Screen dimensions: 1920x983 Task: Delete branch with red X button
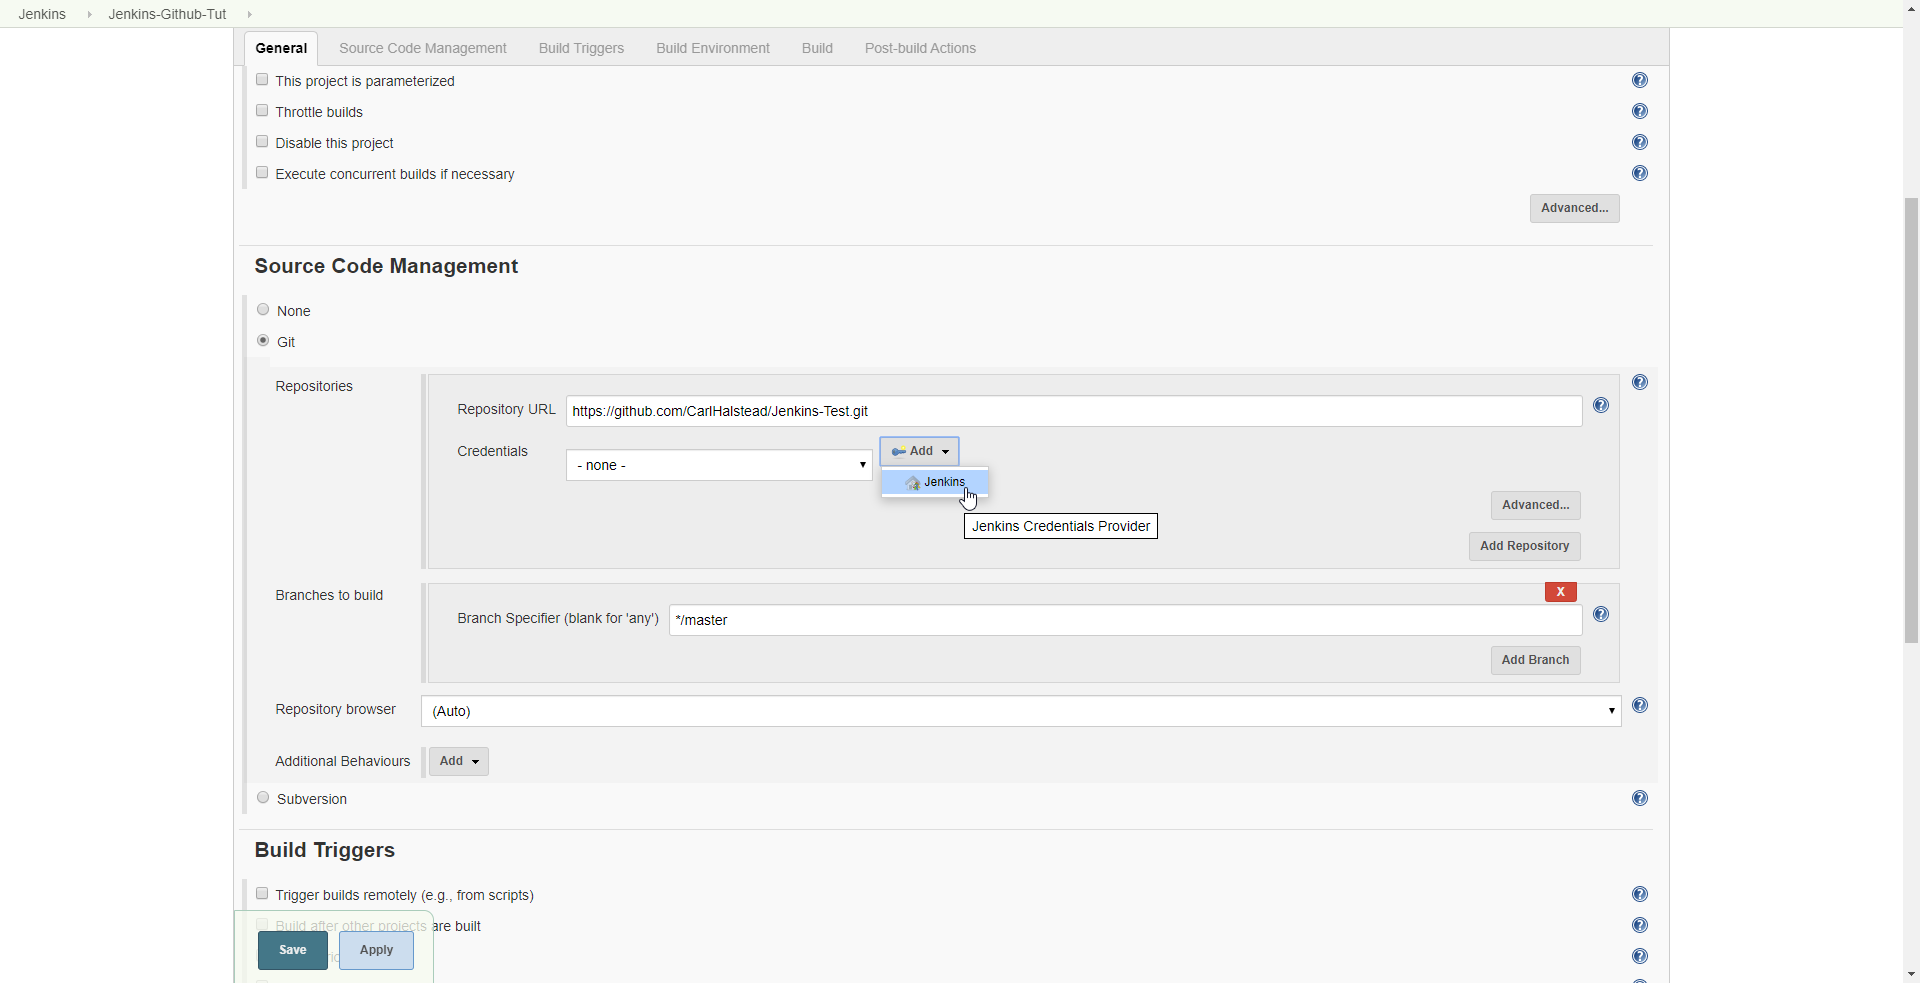point(1561,592)
